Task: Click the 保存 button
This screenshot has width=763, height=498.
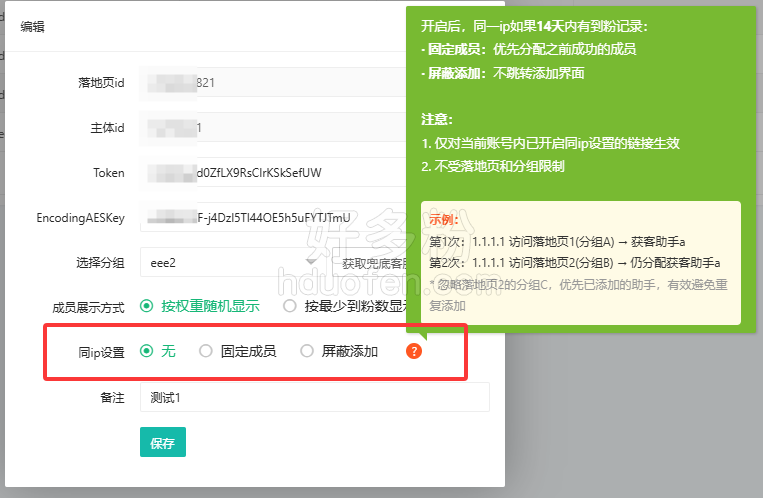Action: click(x=162, y=442)
